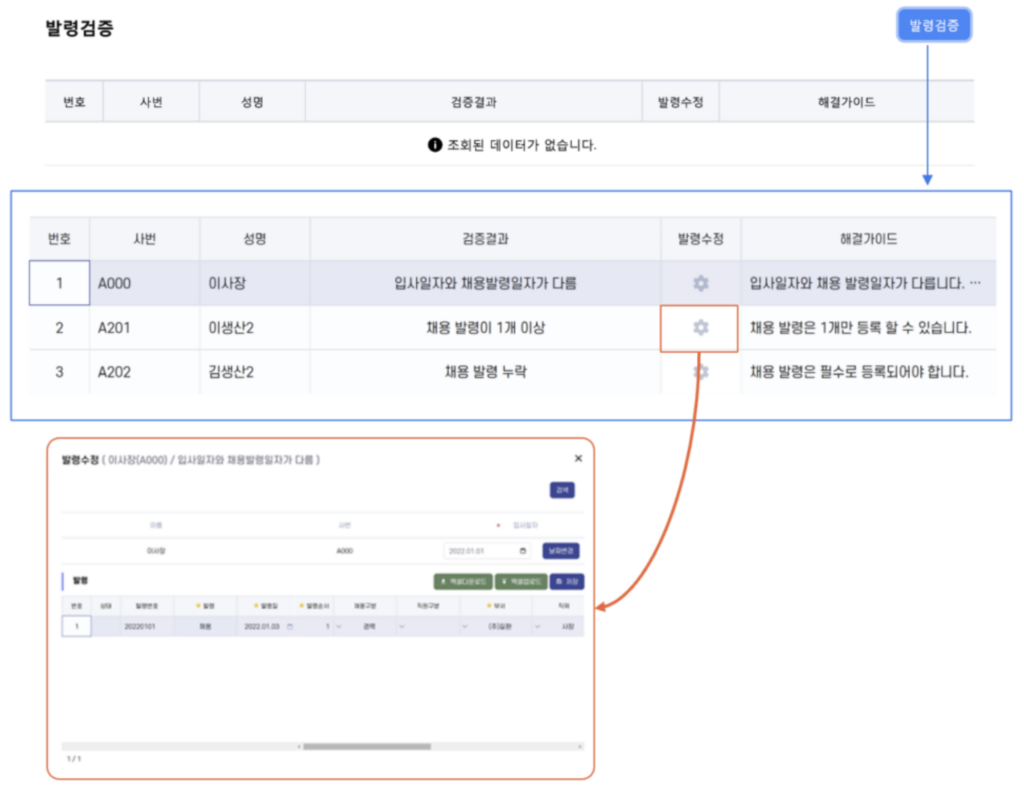Close the 발령수정 dialog with X
This screenshot has width=1024, height=794.
pyautogui.click(x=578, y=458)
